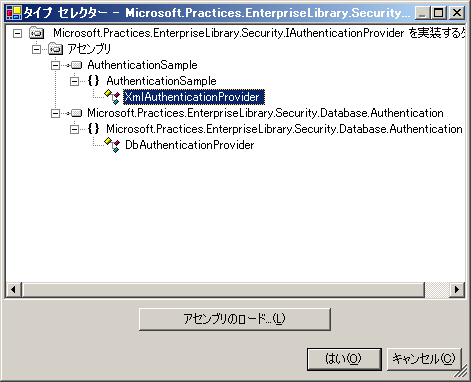Collapse the AuthenticationSample namespace node
This screenshot has width=471, height=382.
tap(74, 81)
